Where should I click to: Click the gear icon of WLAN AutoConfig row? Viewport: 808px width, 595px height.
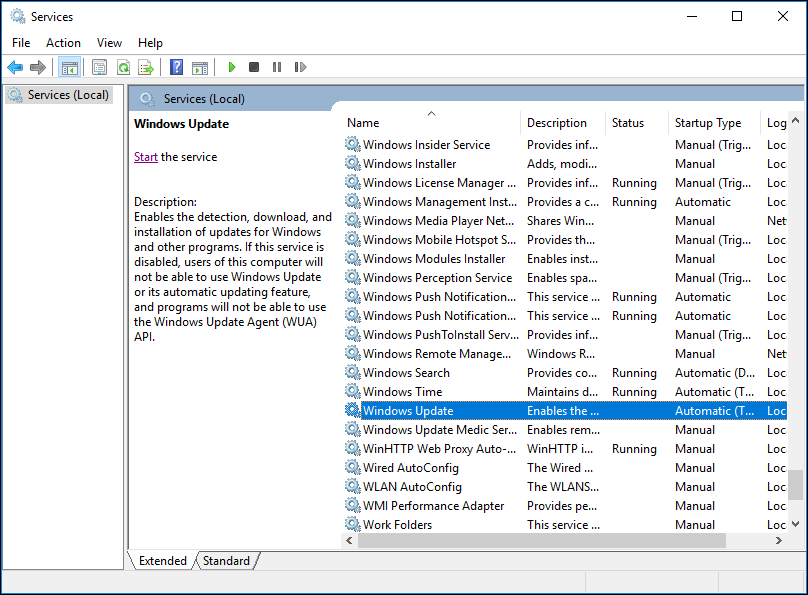point(352,486)
